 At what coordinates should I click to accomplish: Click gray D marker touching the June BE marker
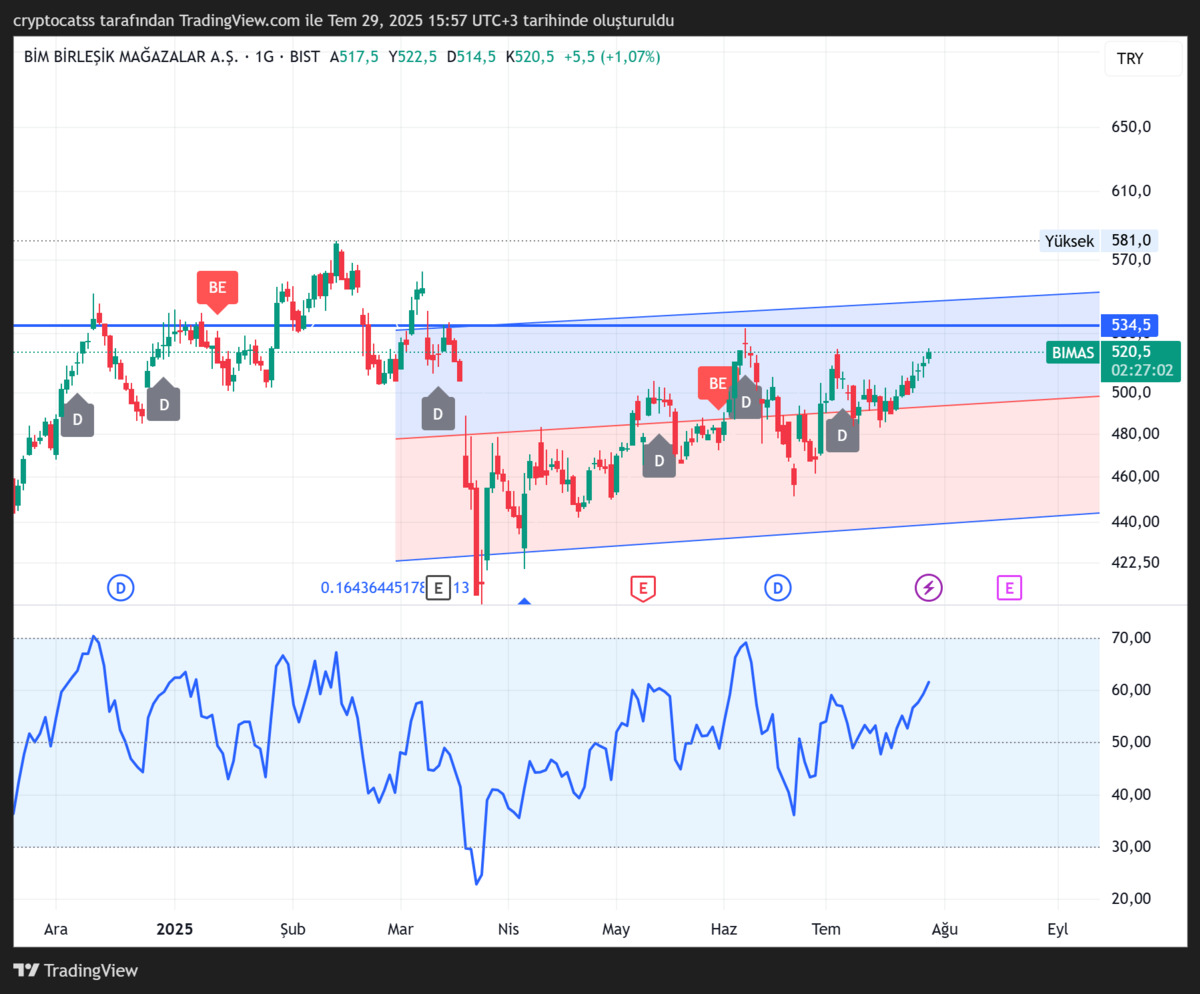point(745,398)
